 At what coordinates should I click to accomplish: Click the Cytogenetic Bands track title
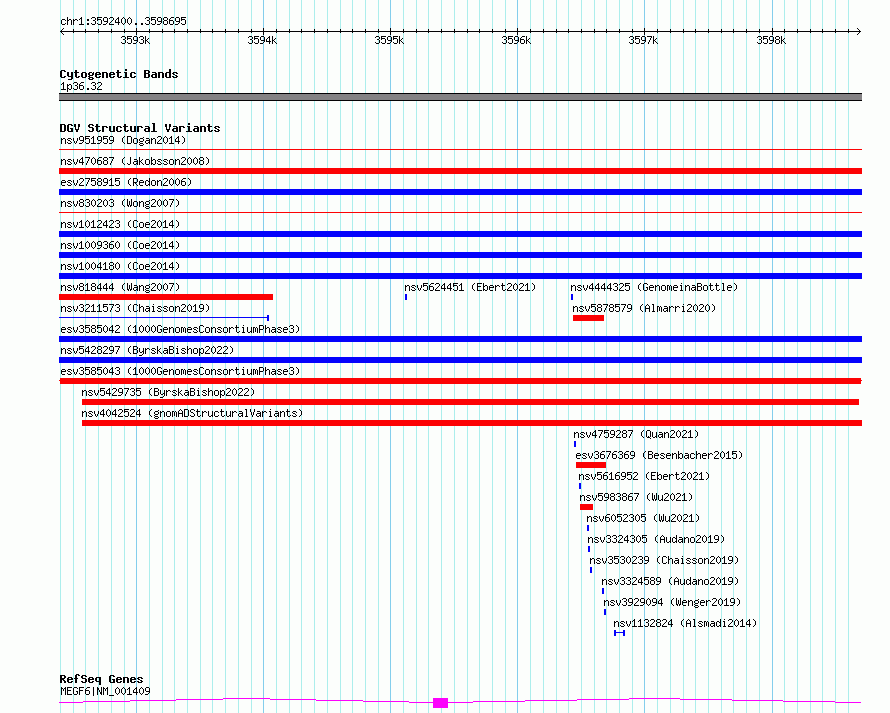(119, 74)
